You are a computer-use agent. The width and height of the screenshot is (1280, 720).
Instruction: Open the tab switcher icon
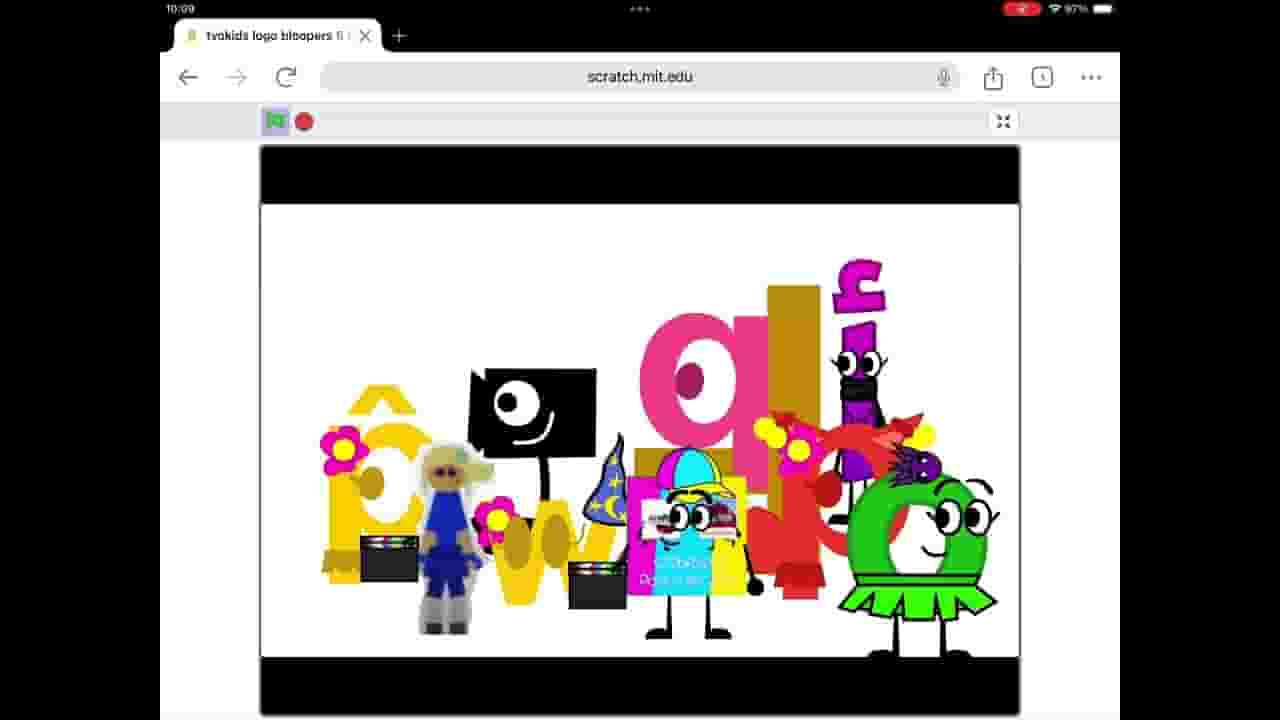(1042, 78)
